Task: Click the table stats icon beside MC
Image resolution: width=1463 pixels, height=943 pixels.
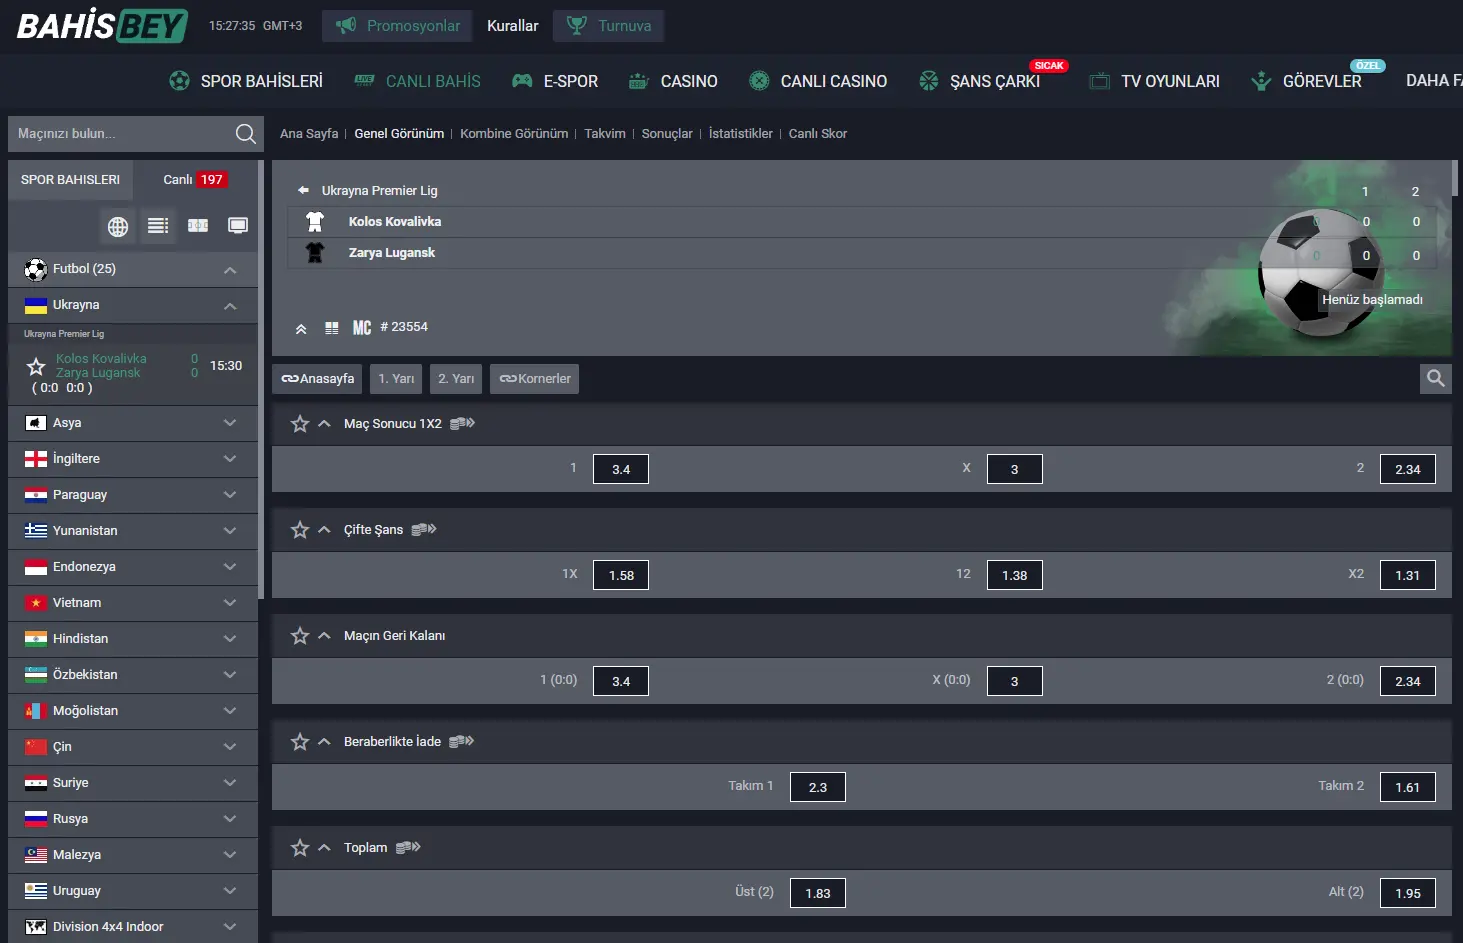Action: 332,328
